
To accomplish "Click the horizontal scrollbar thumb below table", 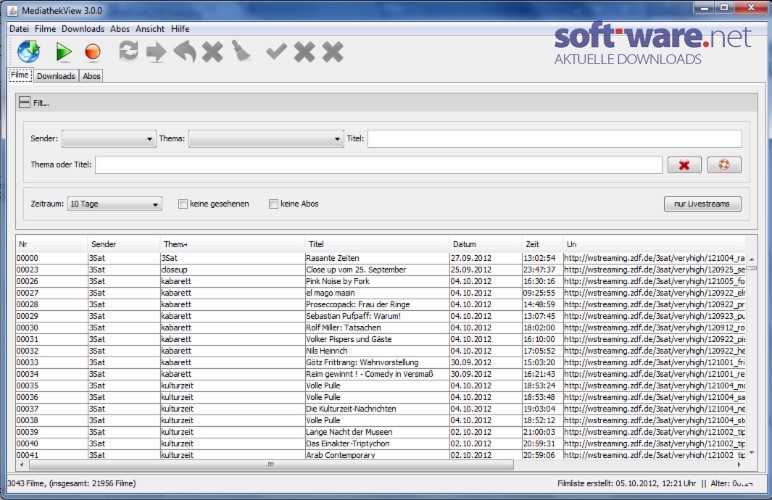I will (x=271, y=465).
